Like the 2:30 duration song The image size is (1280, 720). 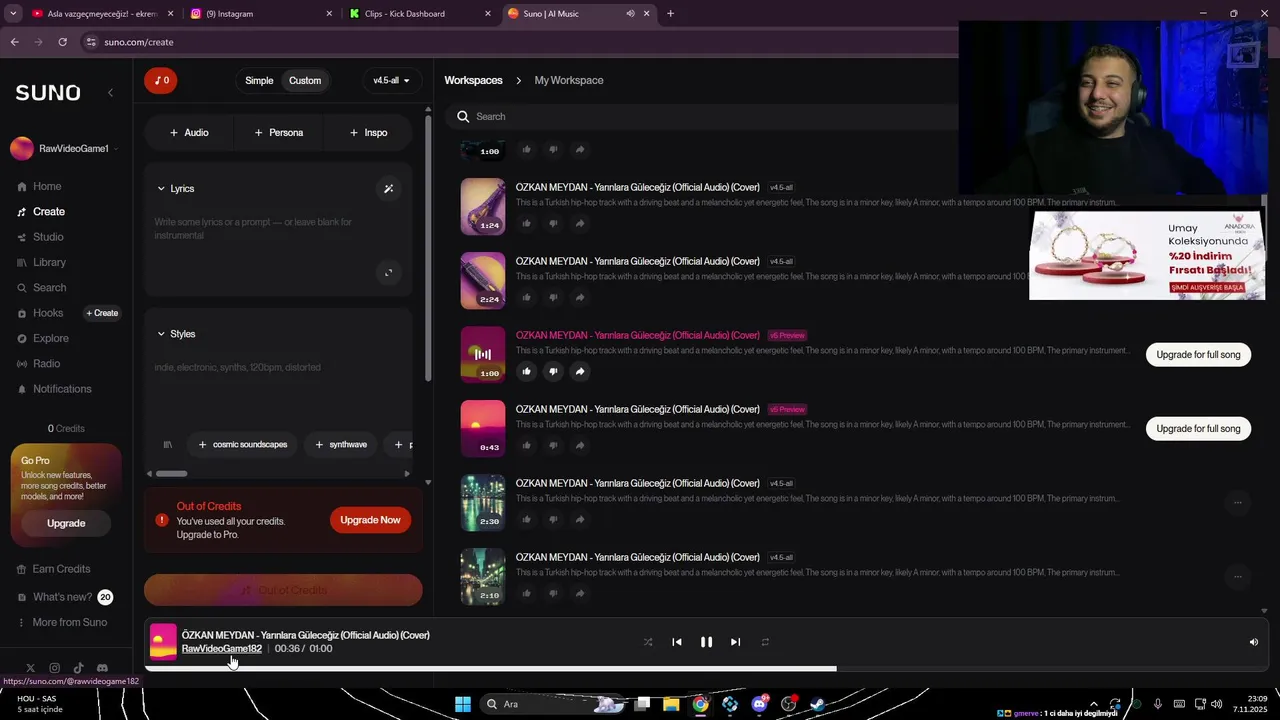click(526, 519)
